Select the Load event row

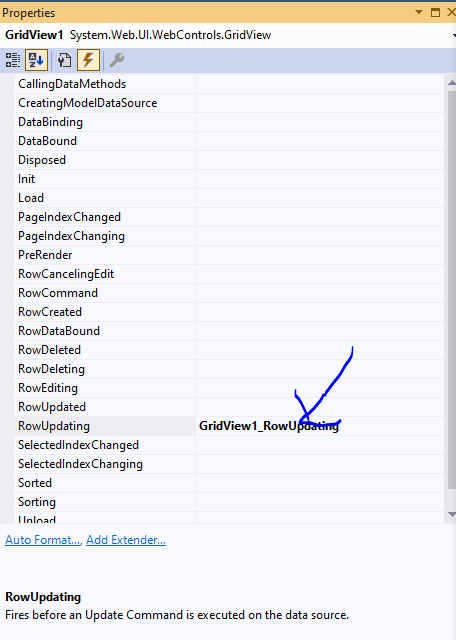pos(229,198)
